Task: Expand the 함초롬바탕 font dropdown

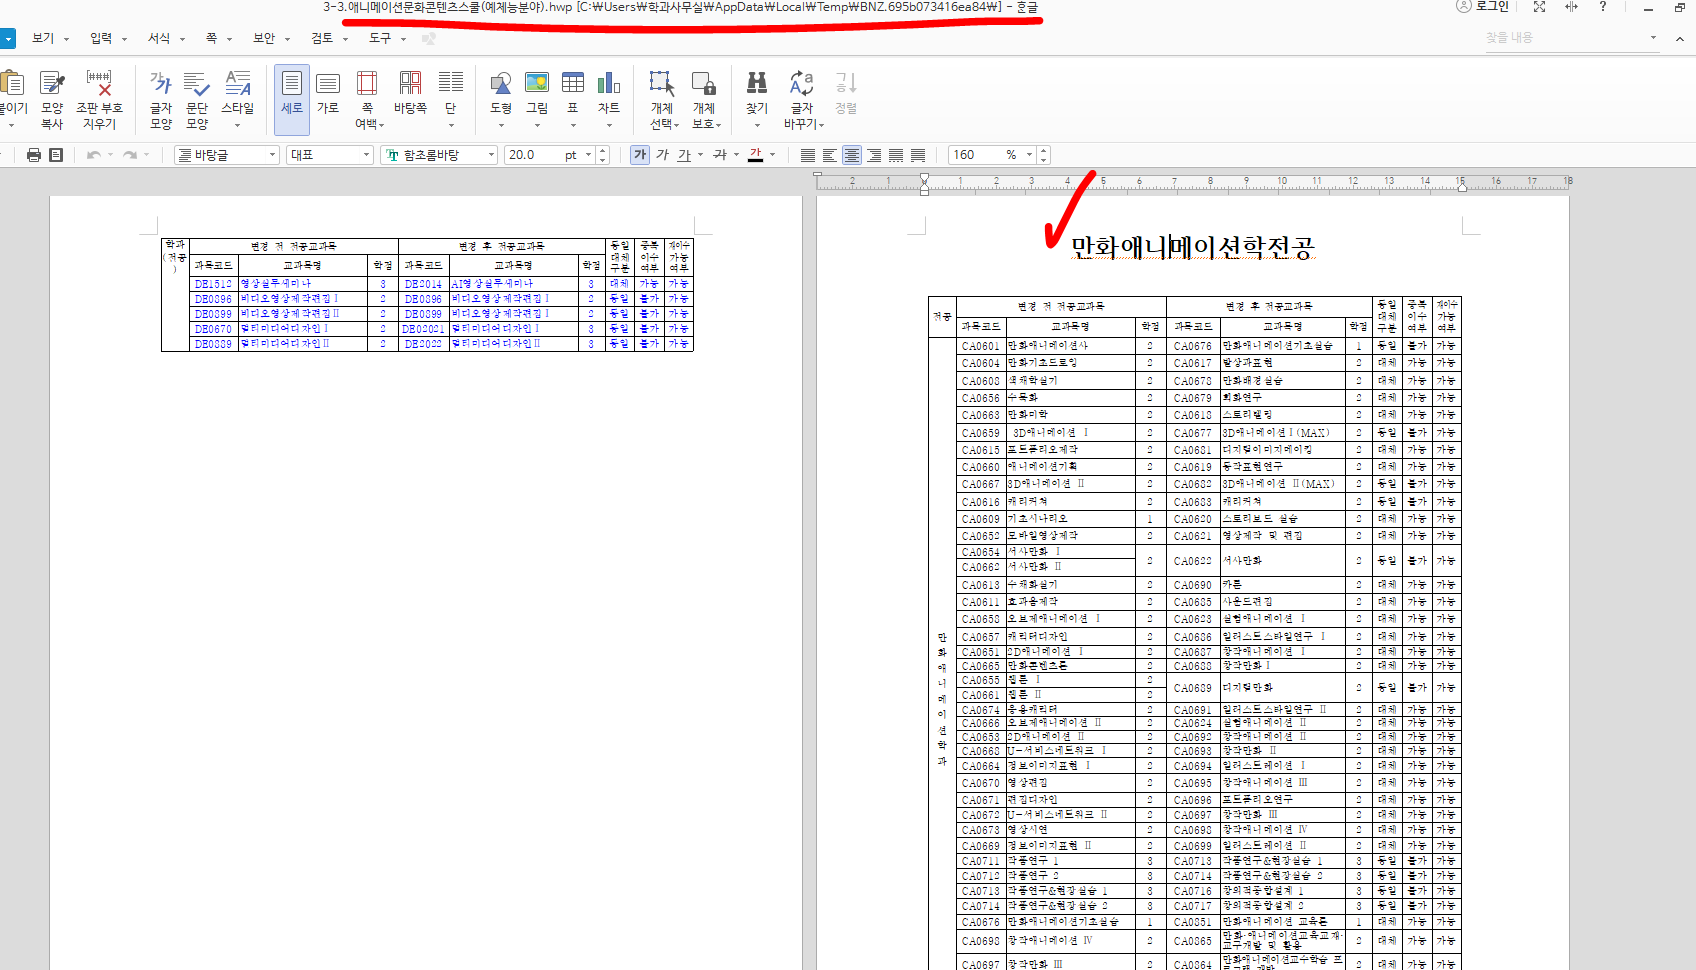Action: (x=491, y=155)
